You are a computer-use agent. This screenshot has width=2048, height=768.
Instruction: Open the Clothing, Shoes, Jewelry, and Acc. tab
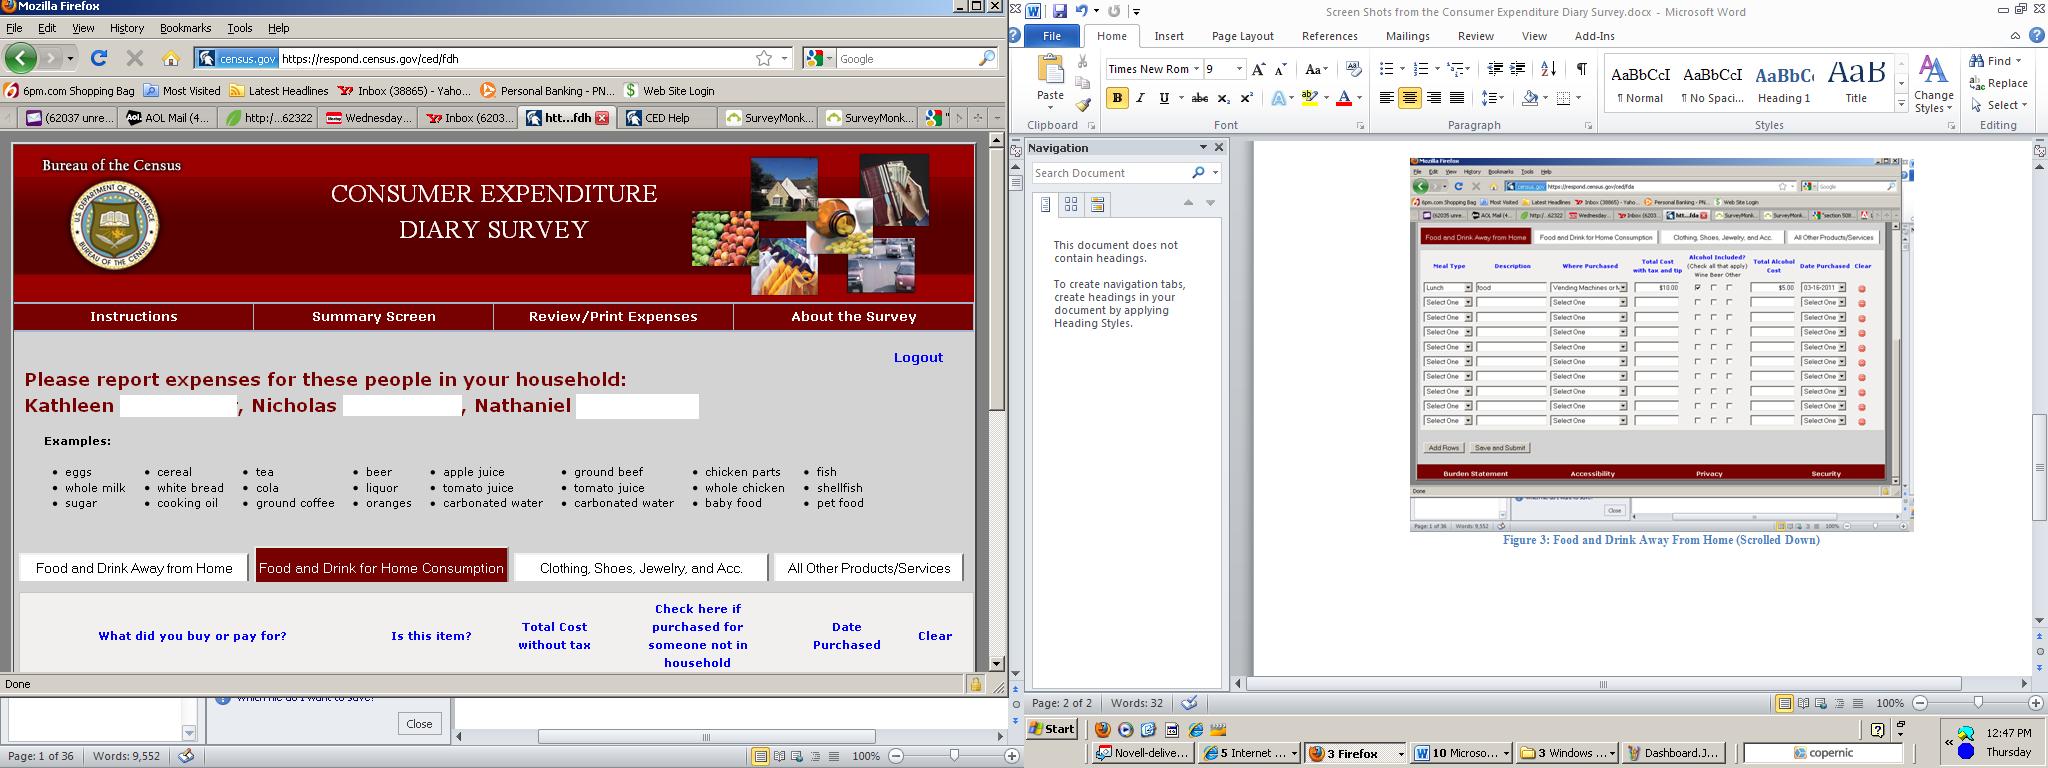[x=641, y=568]
